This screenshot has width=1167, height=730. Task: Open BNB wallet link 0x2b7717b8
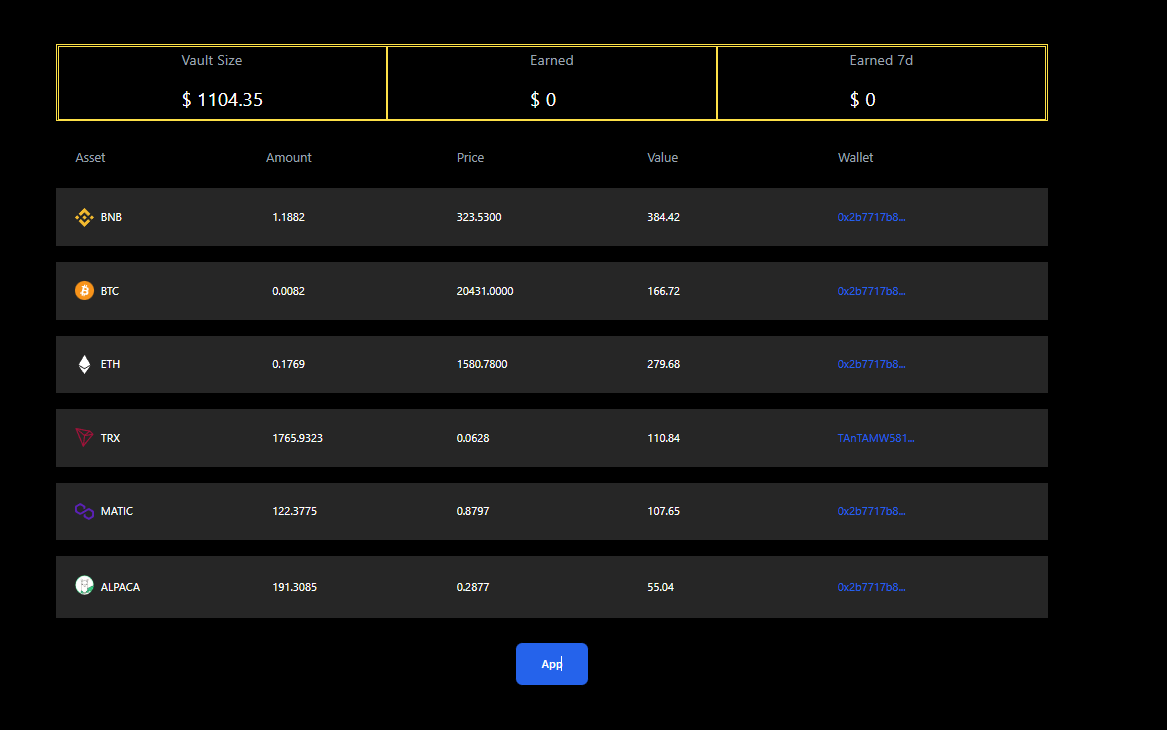click(871, 217)
